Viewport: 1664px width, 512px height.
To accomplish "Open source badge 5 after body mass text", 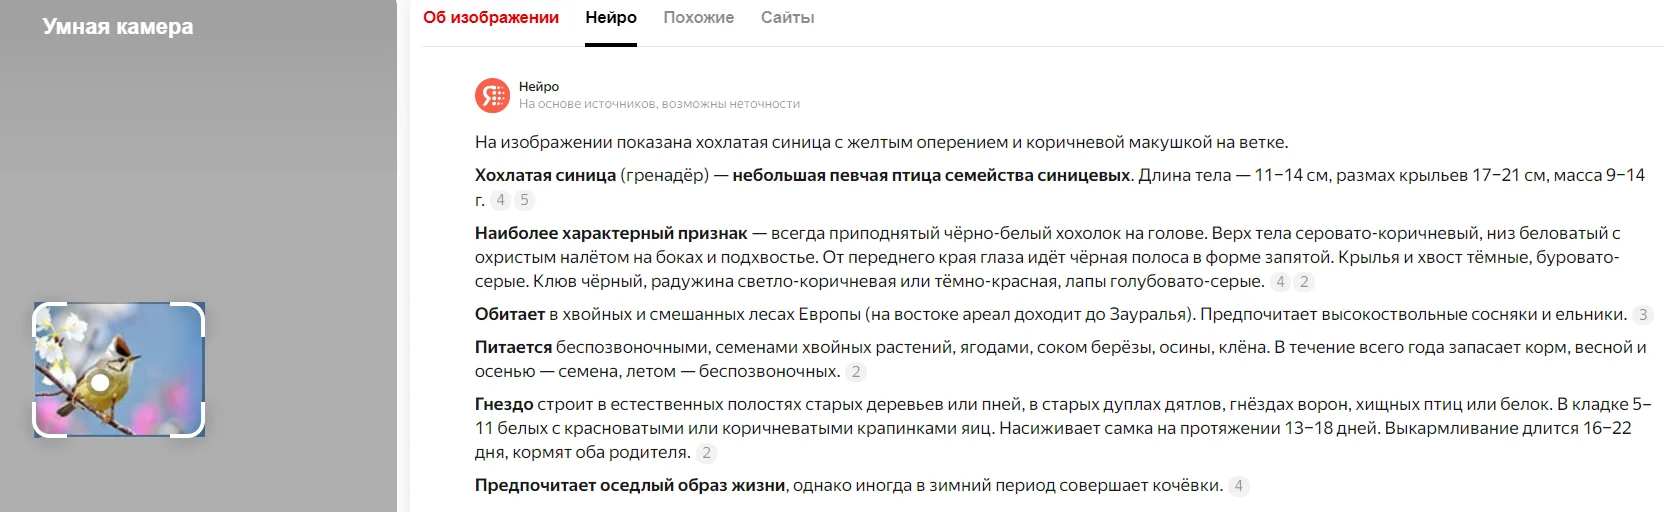I will [523, 200].
